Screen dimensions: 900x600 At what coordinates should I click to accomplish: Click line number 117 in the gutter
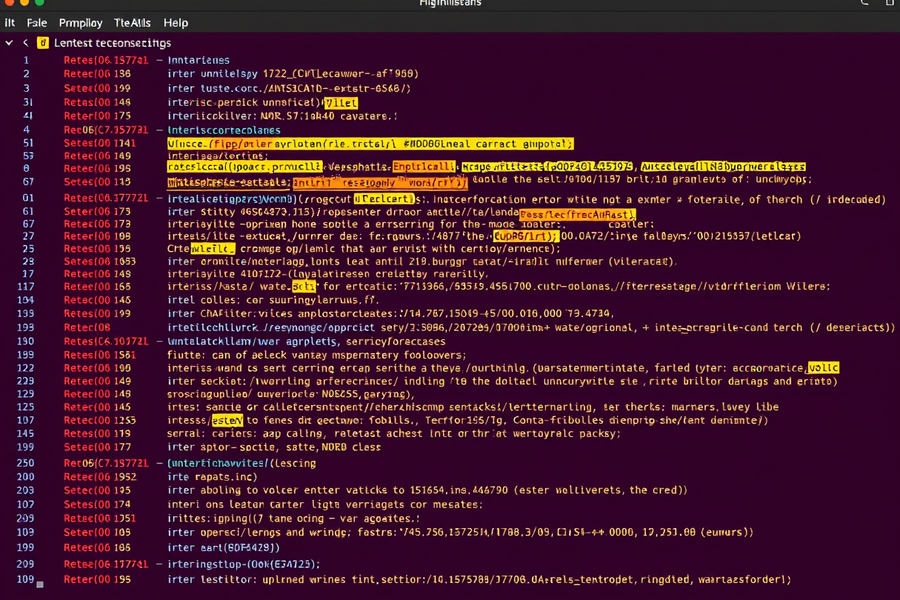[x=25, y=287]
